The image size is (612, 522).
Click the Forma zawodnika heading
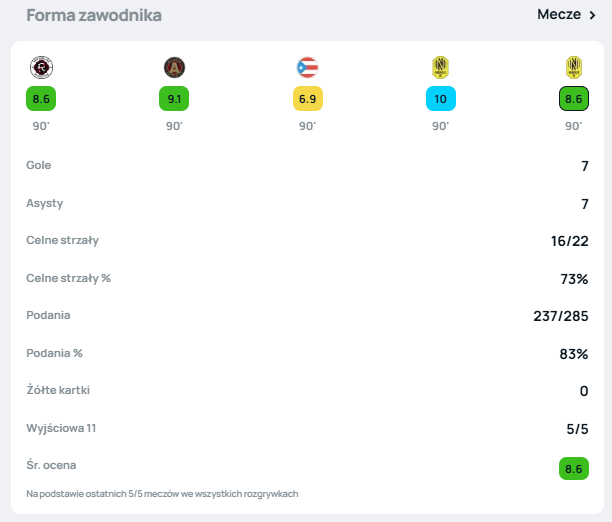click(x=94, y=15)
